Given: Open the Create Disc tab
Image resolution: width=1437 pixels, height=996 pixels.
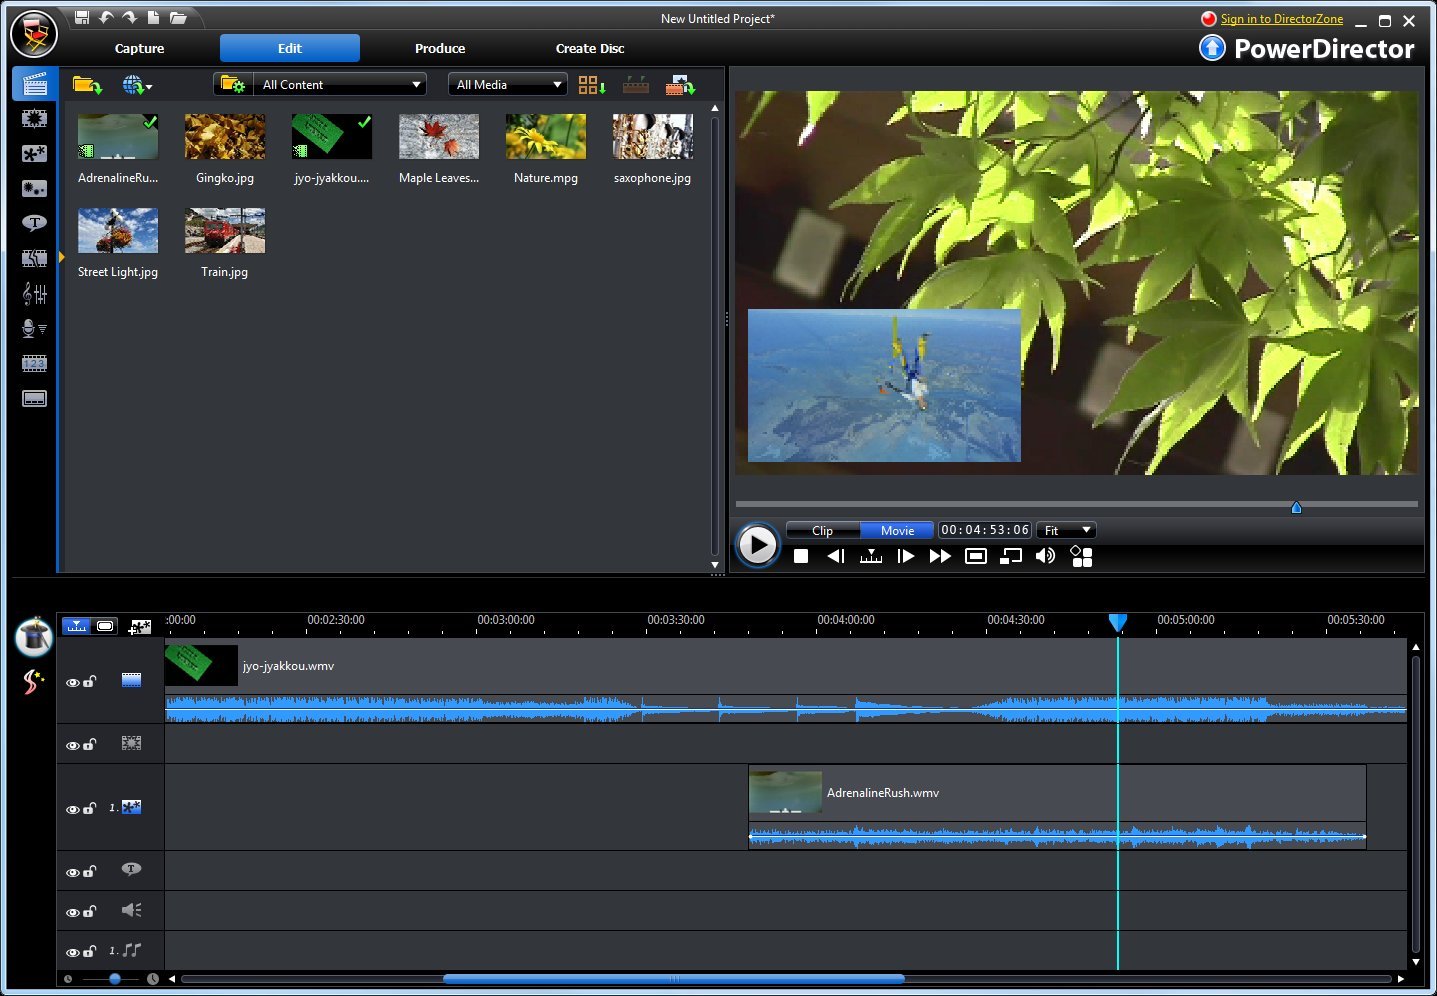Looking at the screenshot, I should (590, 48).
